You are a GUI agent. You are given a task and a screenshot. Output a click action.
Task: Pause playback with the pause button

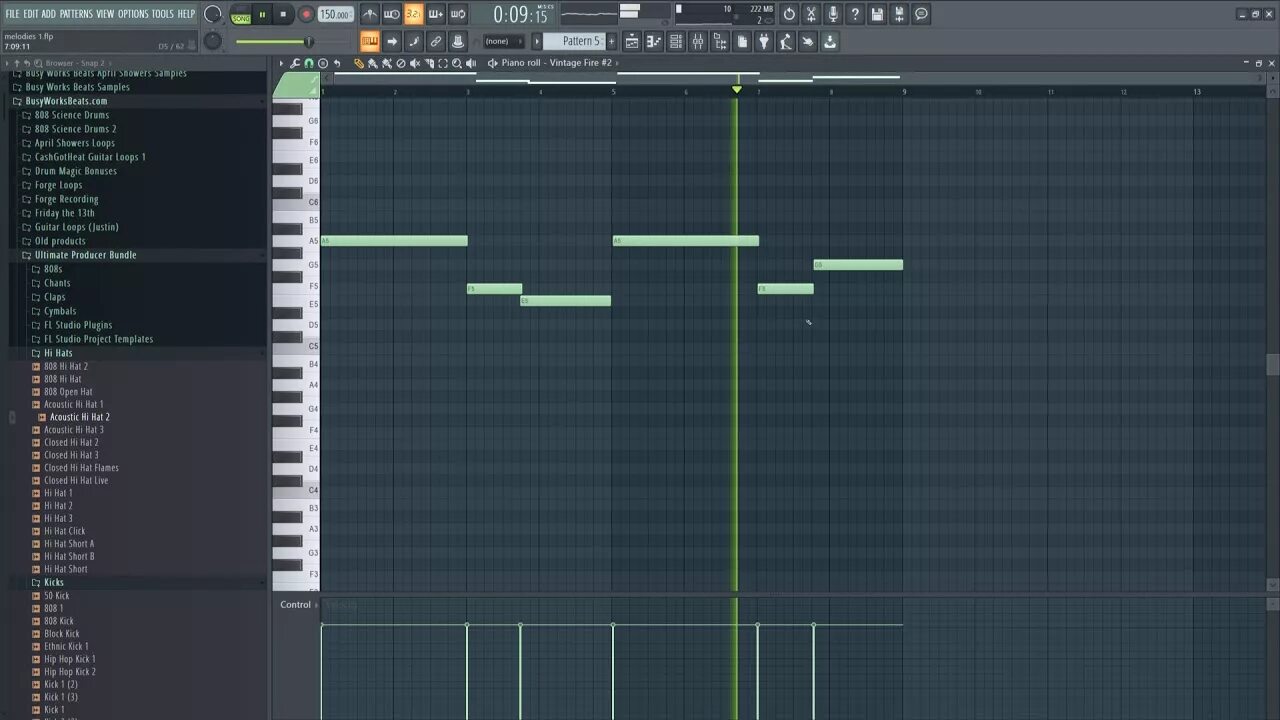[262, 14]
